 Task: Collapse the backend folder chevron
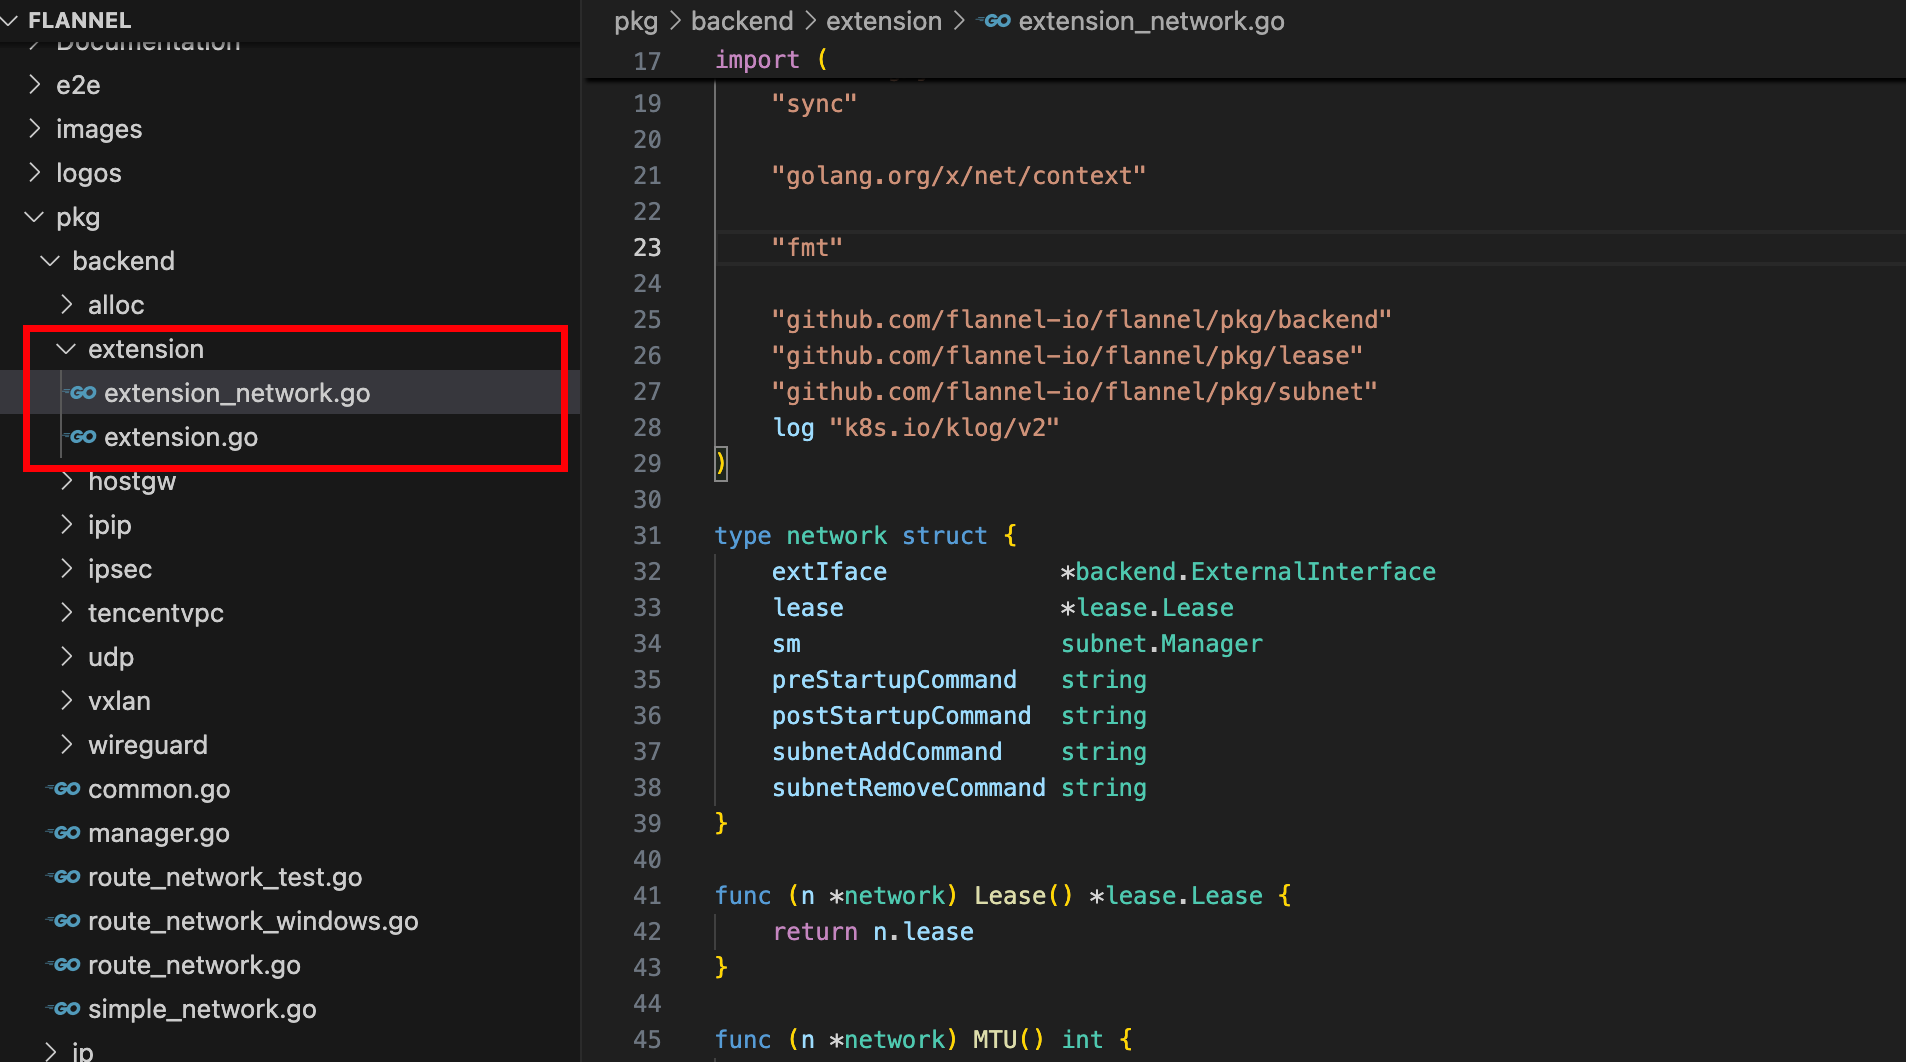51,260
